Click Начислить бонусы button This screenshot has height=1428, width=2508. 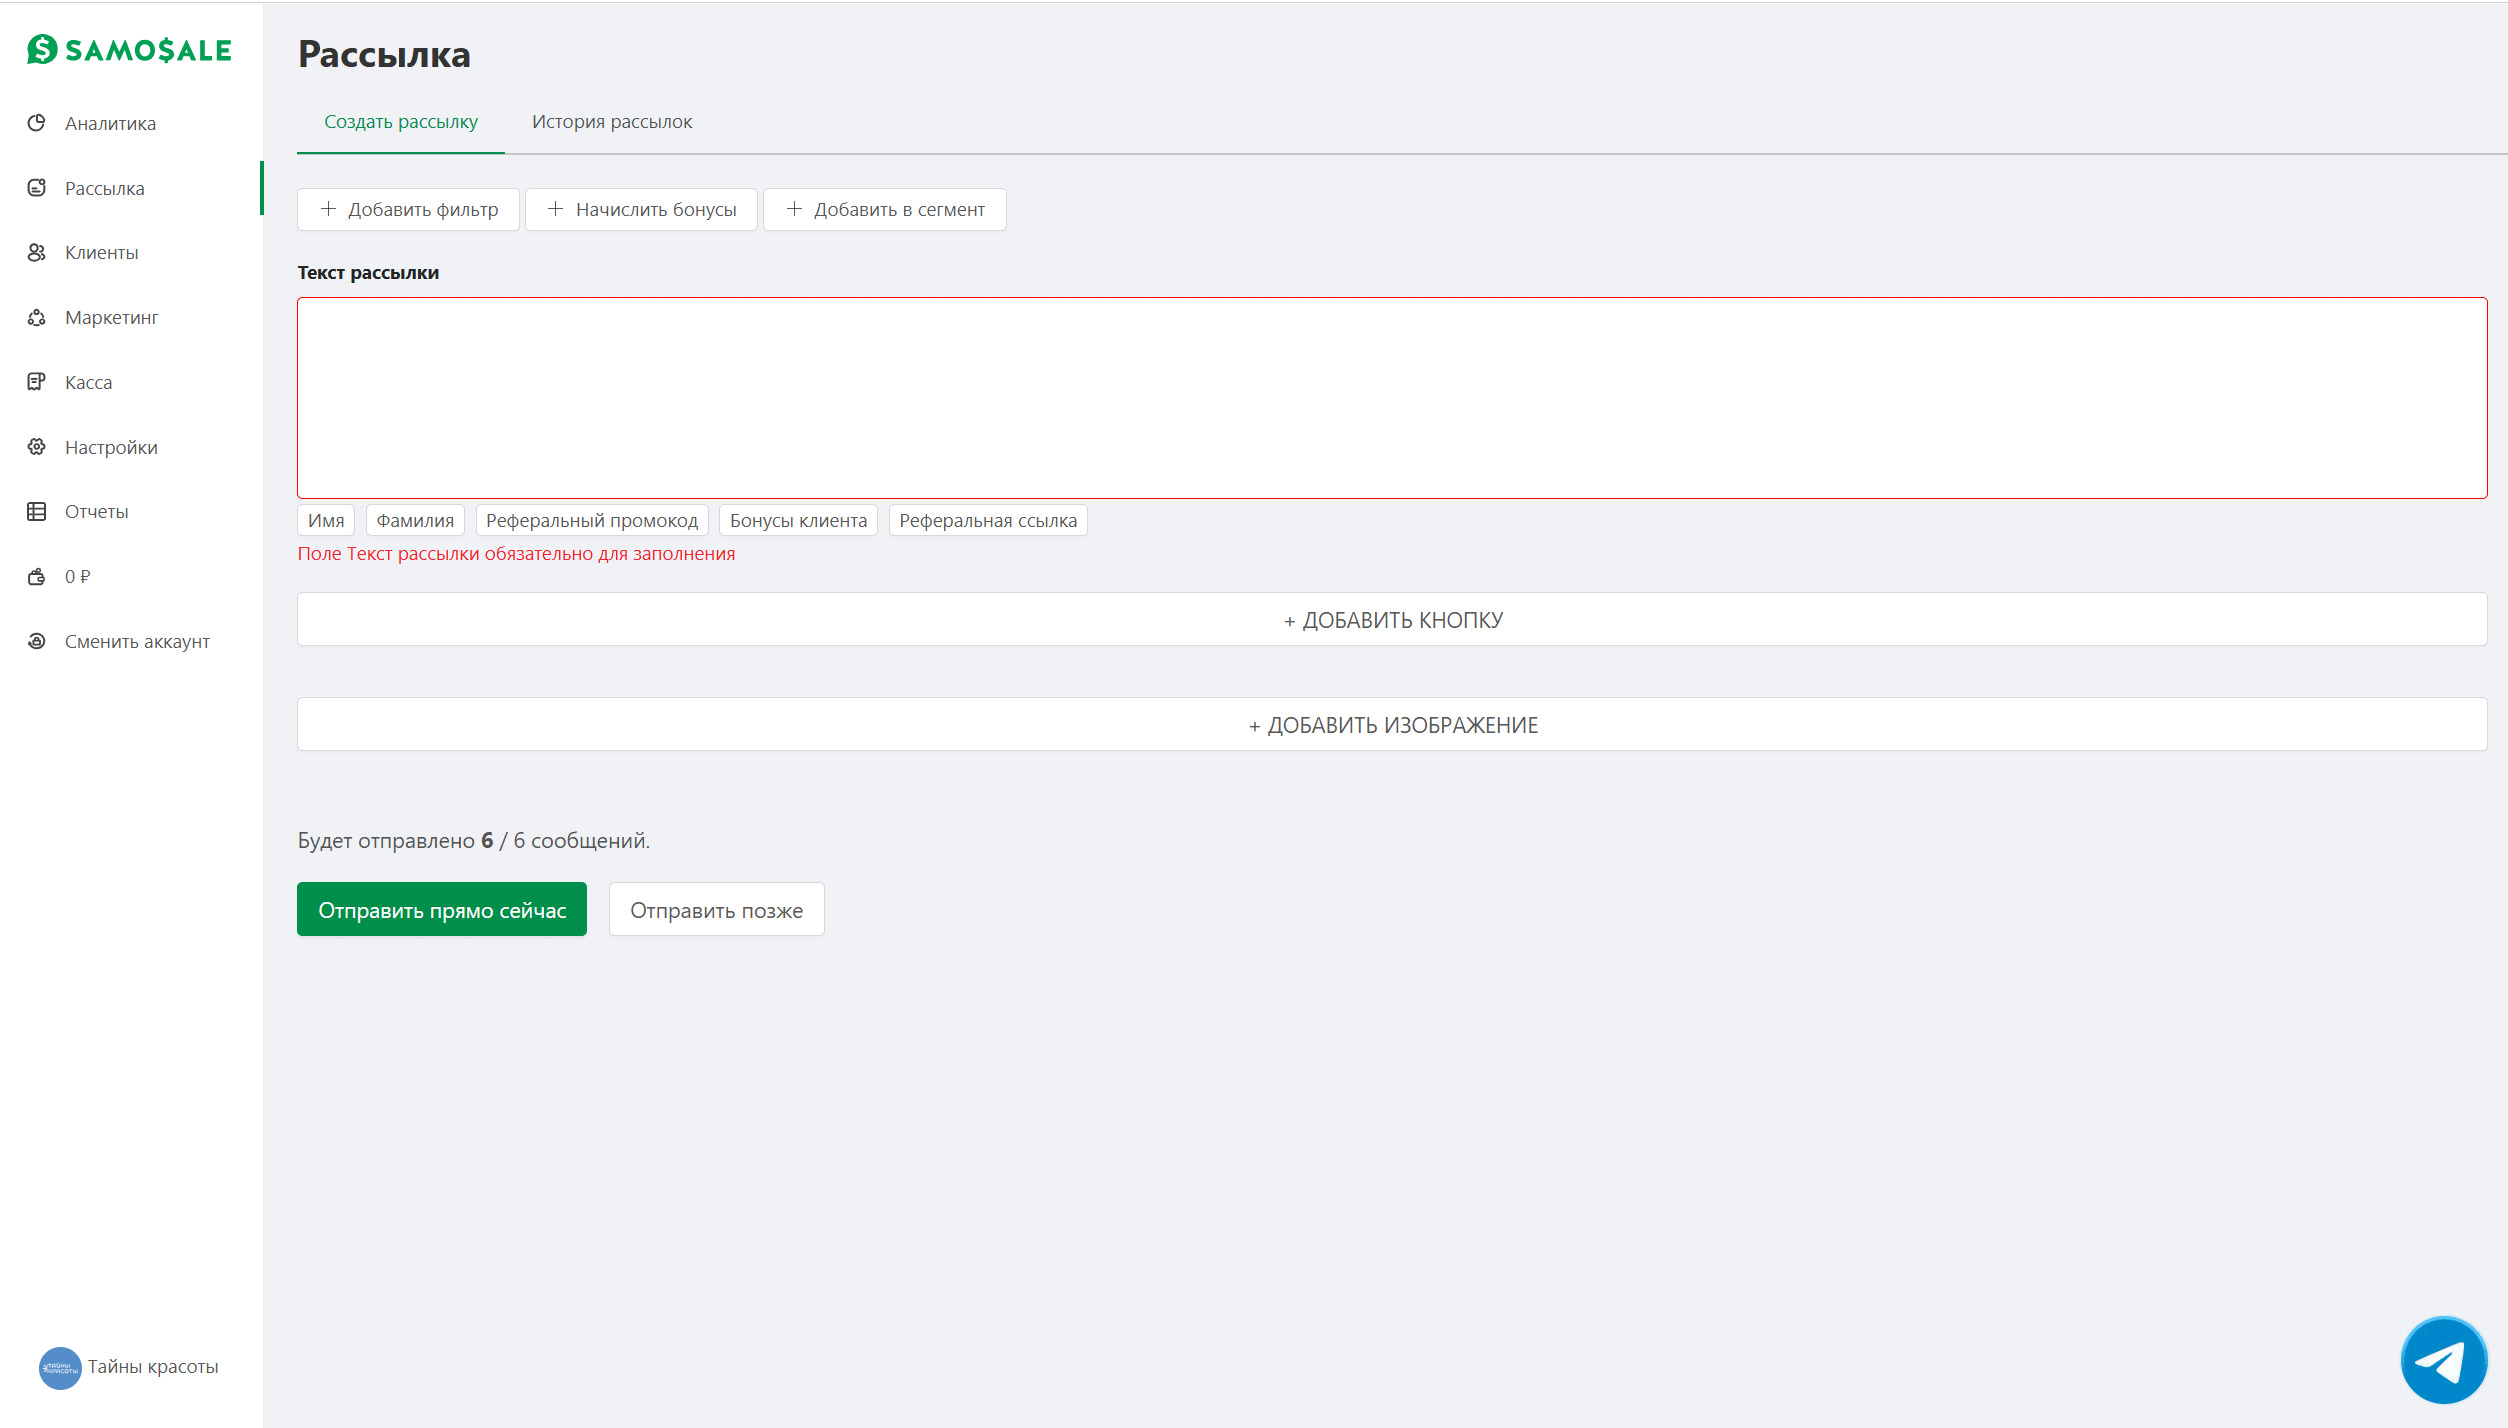641,210
